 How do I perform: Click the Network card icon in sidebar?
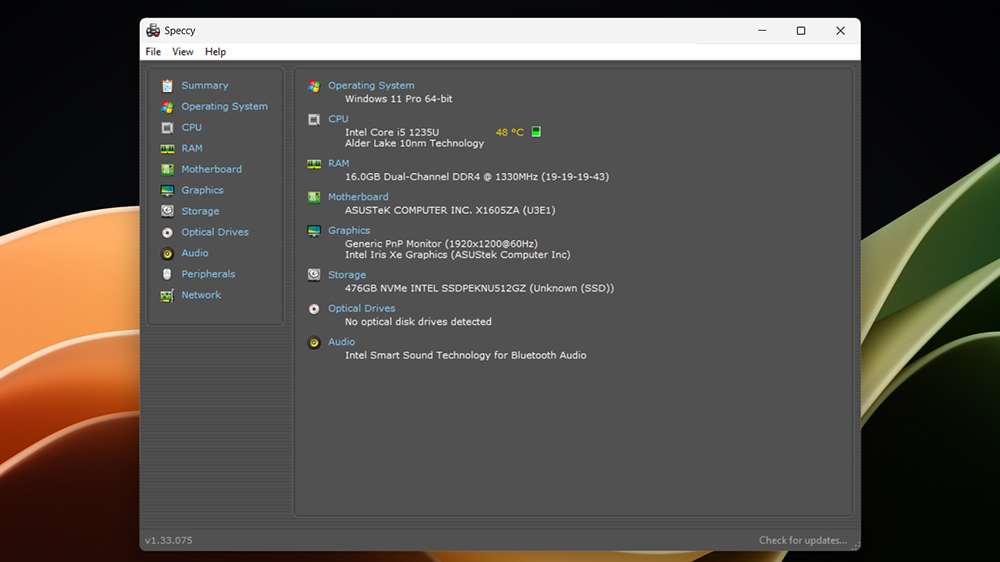(167, 295)
